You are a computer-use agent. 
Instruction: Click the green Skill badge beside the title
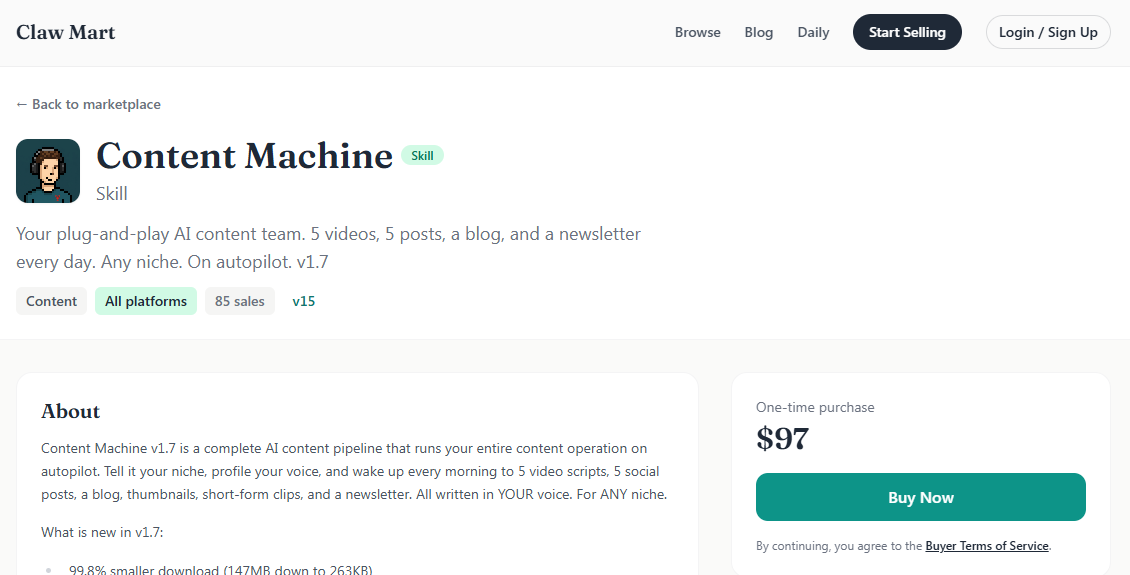[422, 156]
